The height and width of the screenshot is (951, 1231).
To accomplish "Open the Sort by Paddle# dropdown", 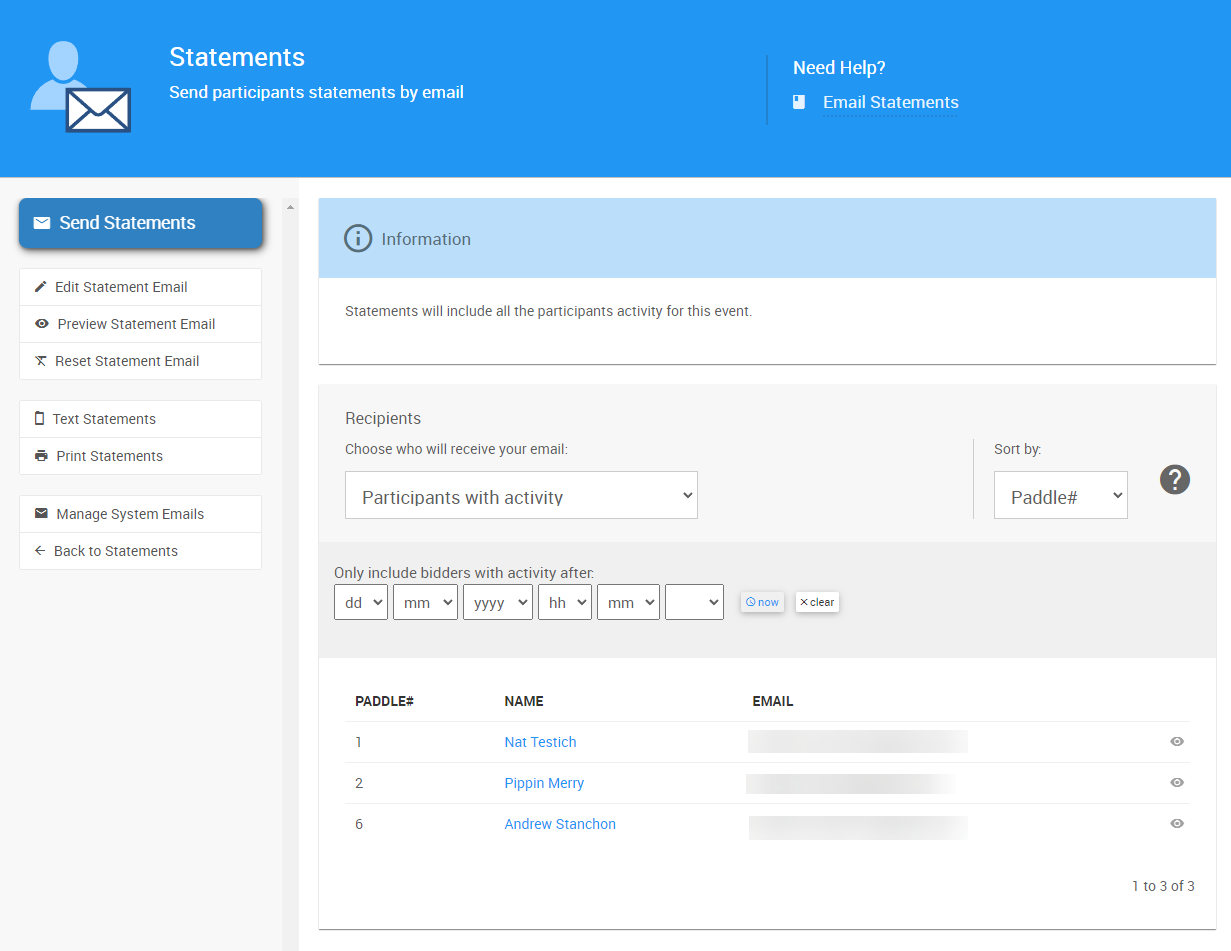I will coord(1060,496).
